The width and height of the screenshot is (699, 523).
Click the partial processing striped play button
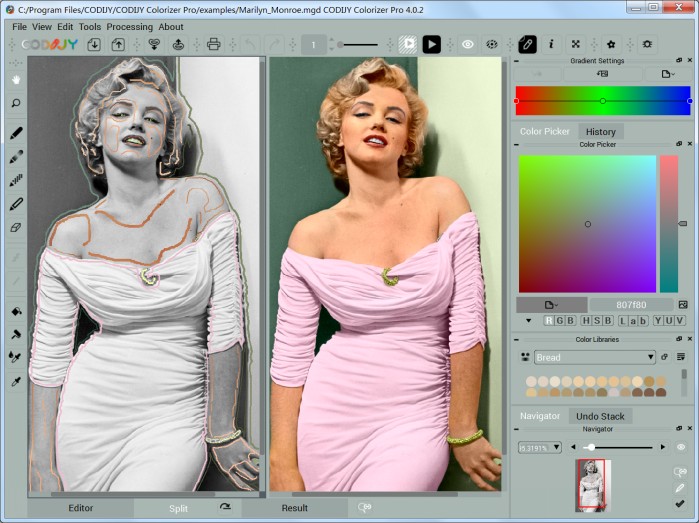coord(407,44)
